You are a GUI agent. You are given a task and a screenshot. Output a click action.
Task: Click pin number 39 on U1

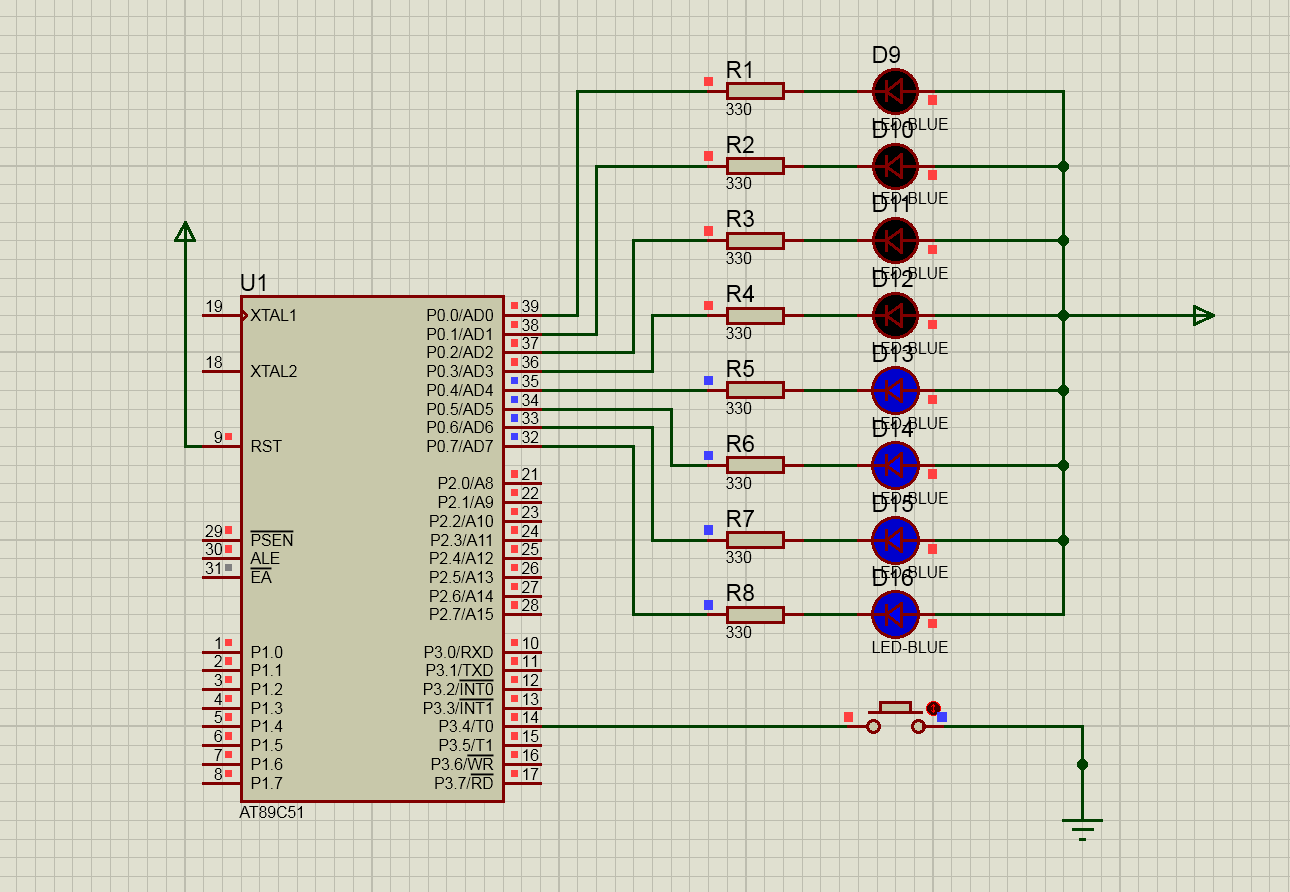(530, 306)
